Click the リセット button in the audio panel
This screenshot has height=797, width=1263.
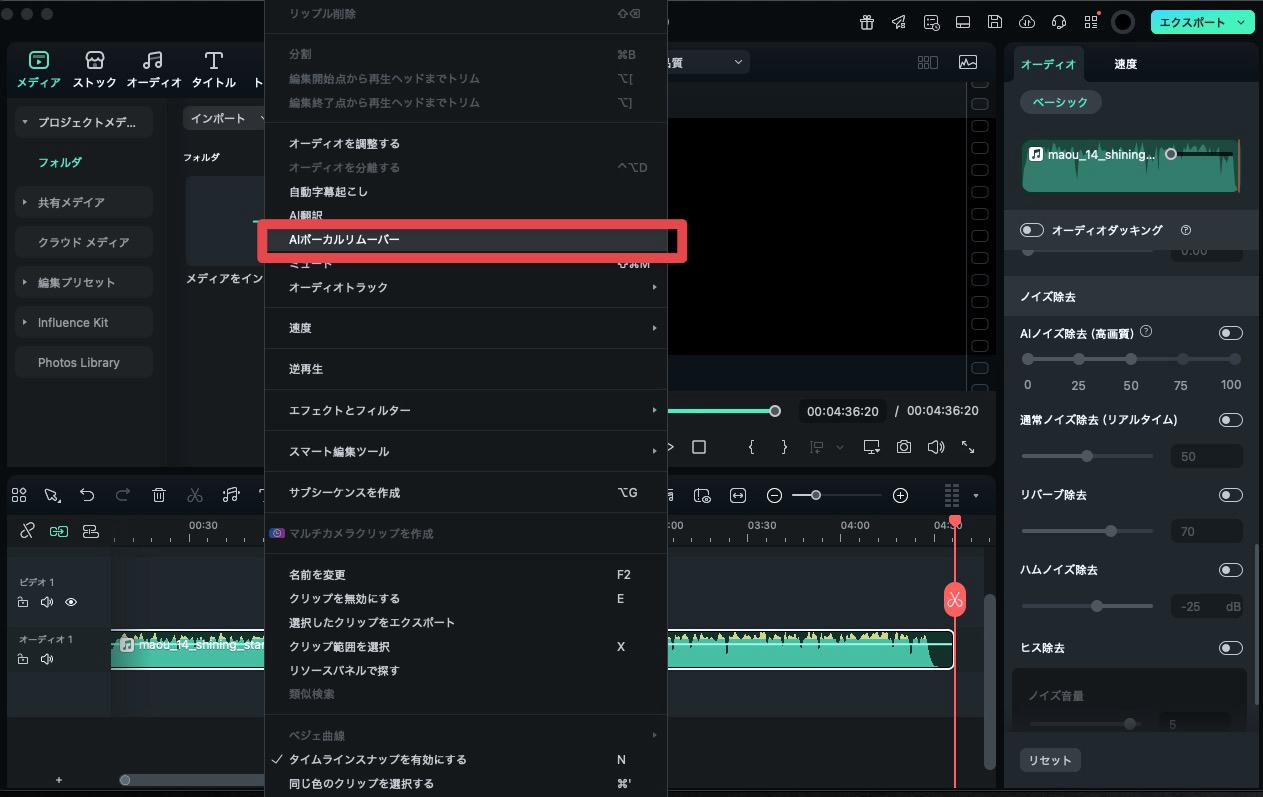point(1050,759)
